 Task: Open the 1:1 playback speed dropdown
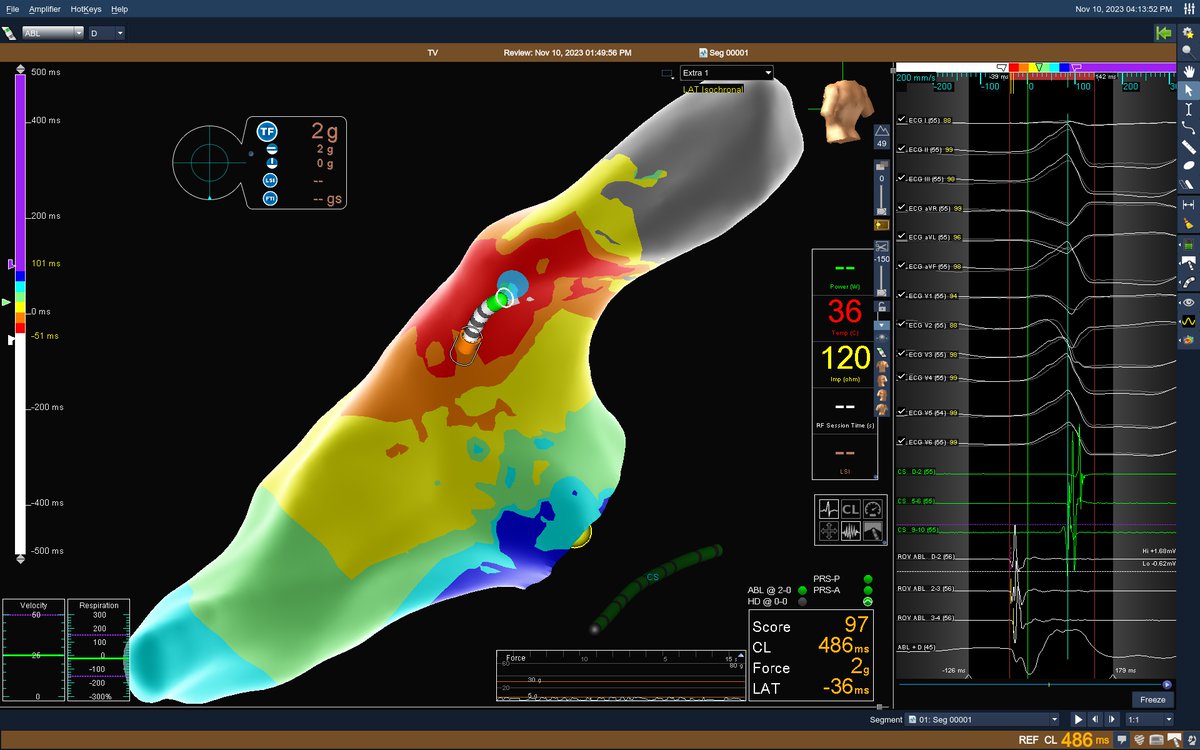[1148, 719]
